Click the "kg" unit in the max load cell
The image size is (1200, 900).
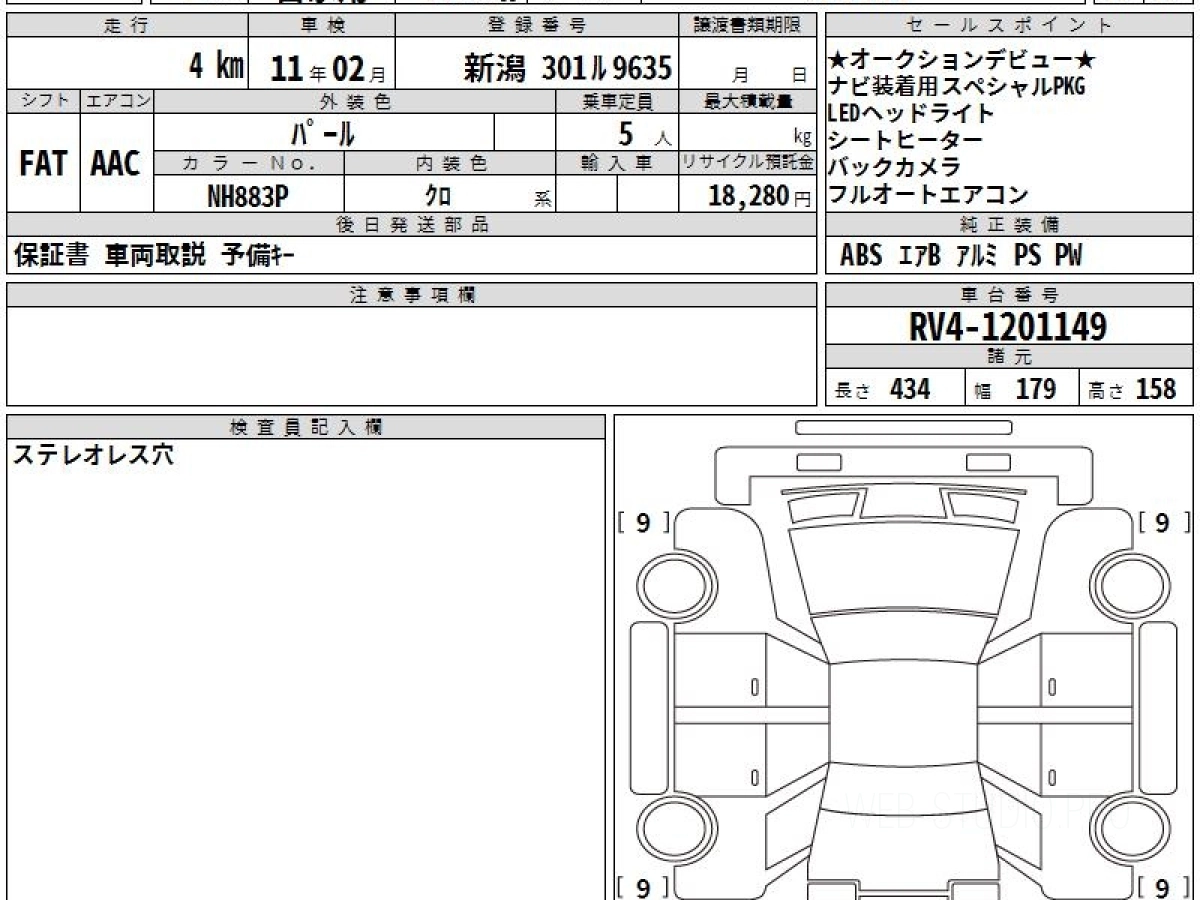pyautogui.click(x=802, y=138)
